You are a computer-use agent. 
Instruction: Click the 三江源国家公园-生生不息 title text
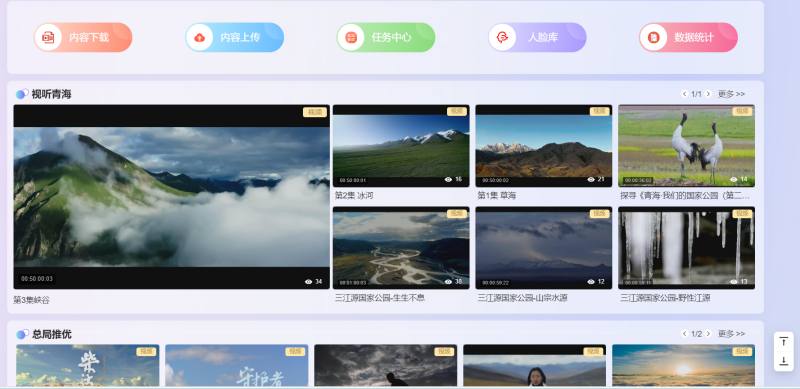pyautogui.click(x=380, y=298)
